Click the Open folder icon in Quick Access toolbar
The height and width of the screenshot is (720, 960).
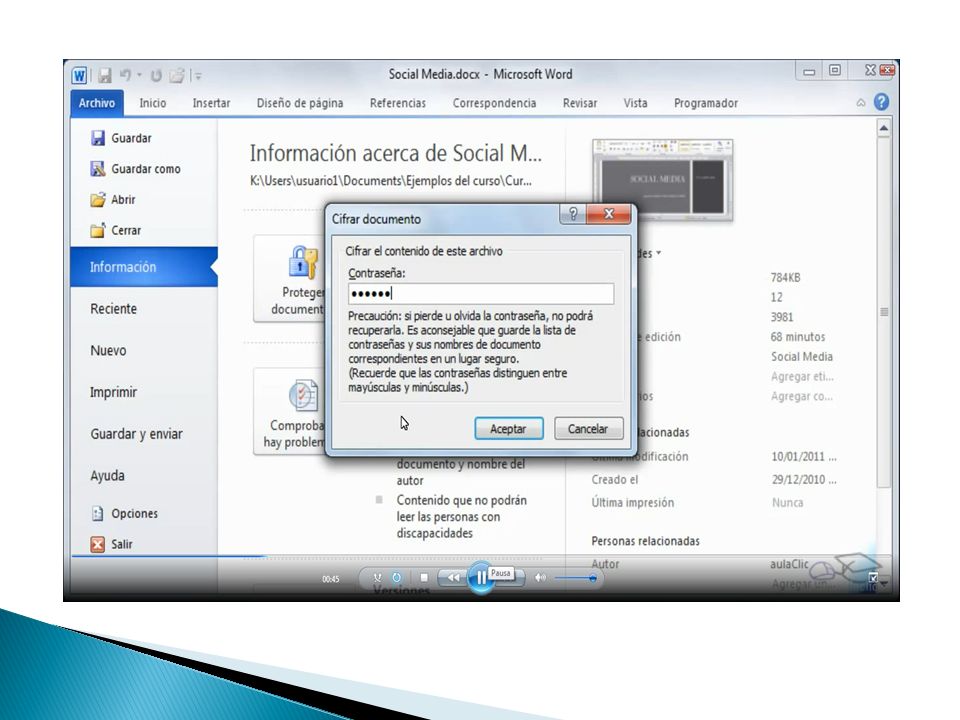point(176,75)
